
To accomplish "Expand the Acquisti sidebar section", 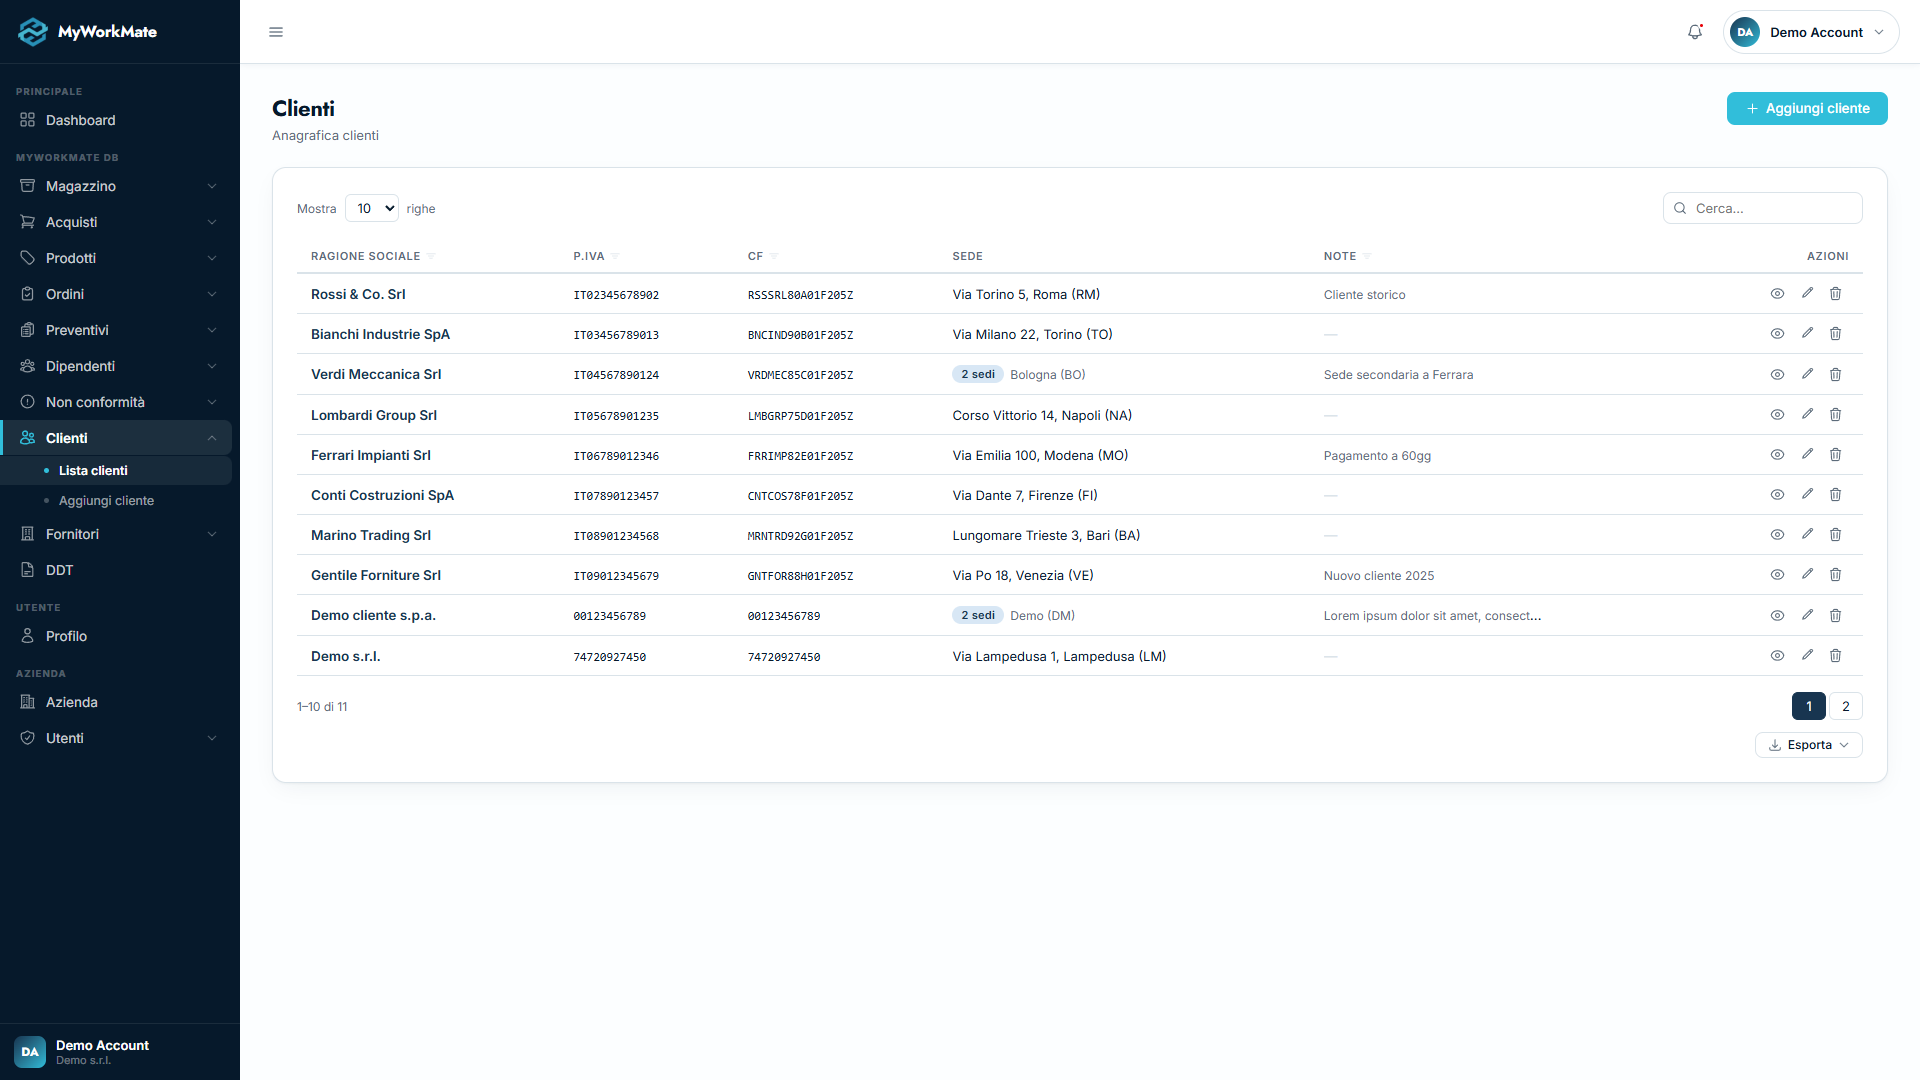I will coord(118,222).
